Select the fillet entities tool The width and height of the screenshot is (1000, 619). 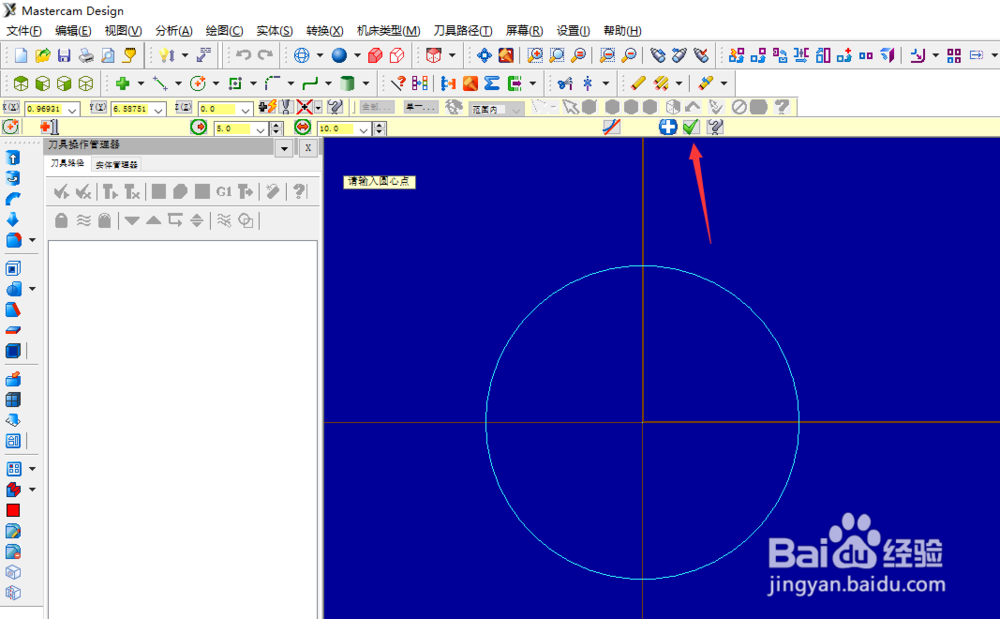272,84
